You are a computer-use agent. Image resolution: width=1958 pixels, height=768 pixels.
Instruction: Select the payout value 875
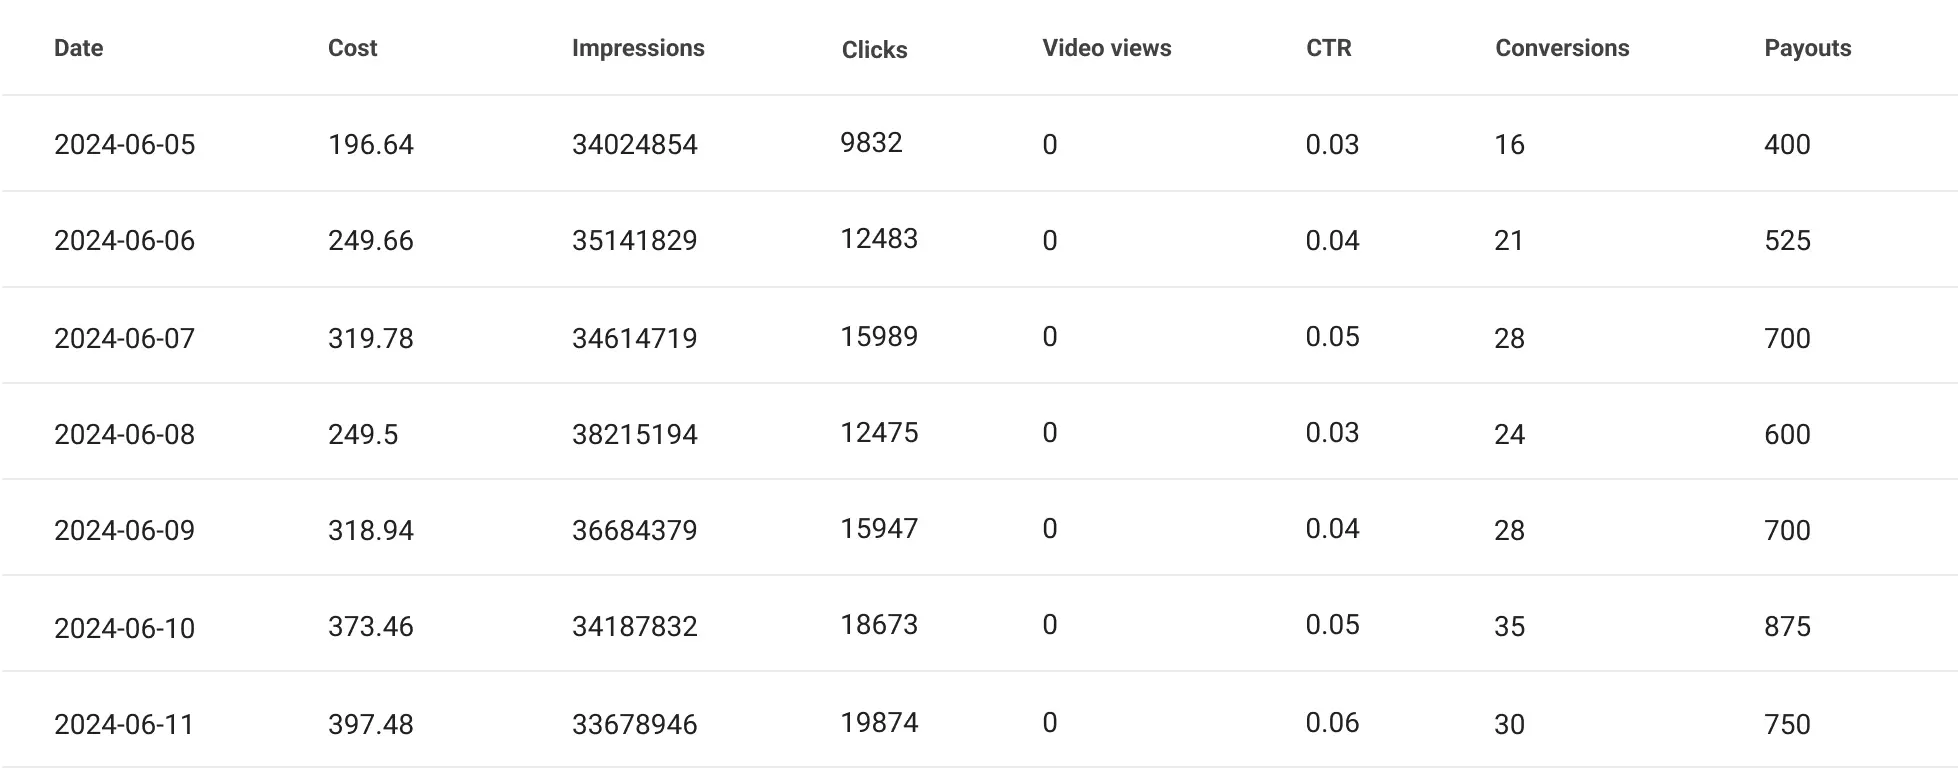point(1787,627)
